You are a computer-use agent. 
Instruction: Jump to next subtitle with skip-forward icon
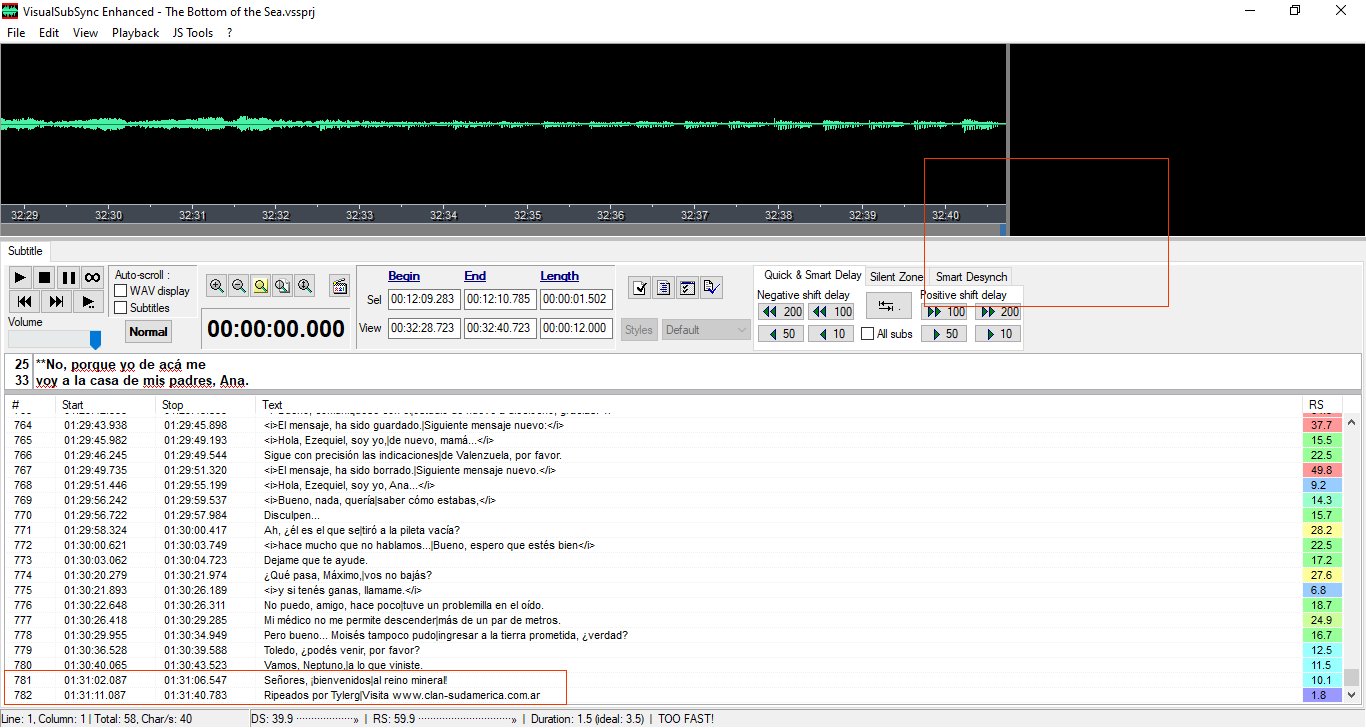56,301
